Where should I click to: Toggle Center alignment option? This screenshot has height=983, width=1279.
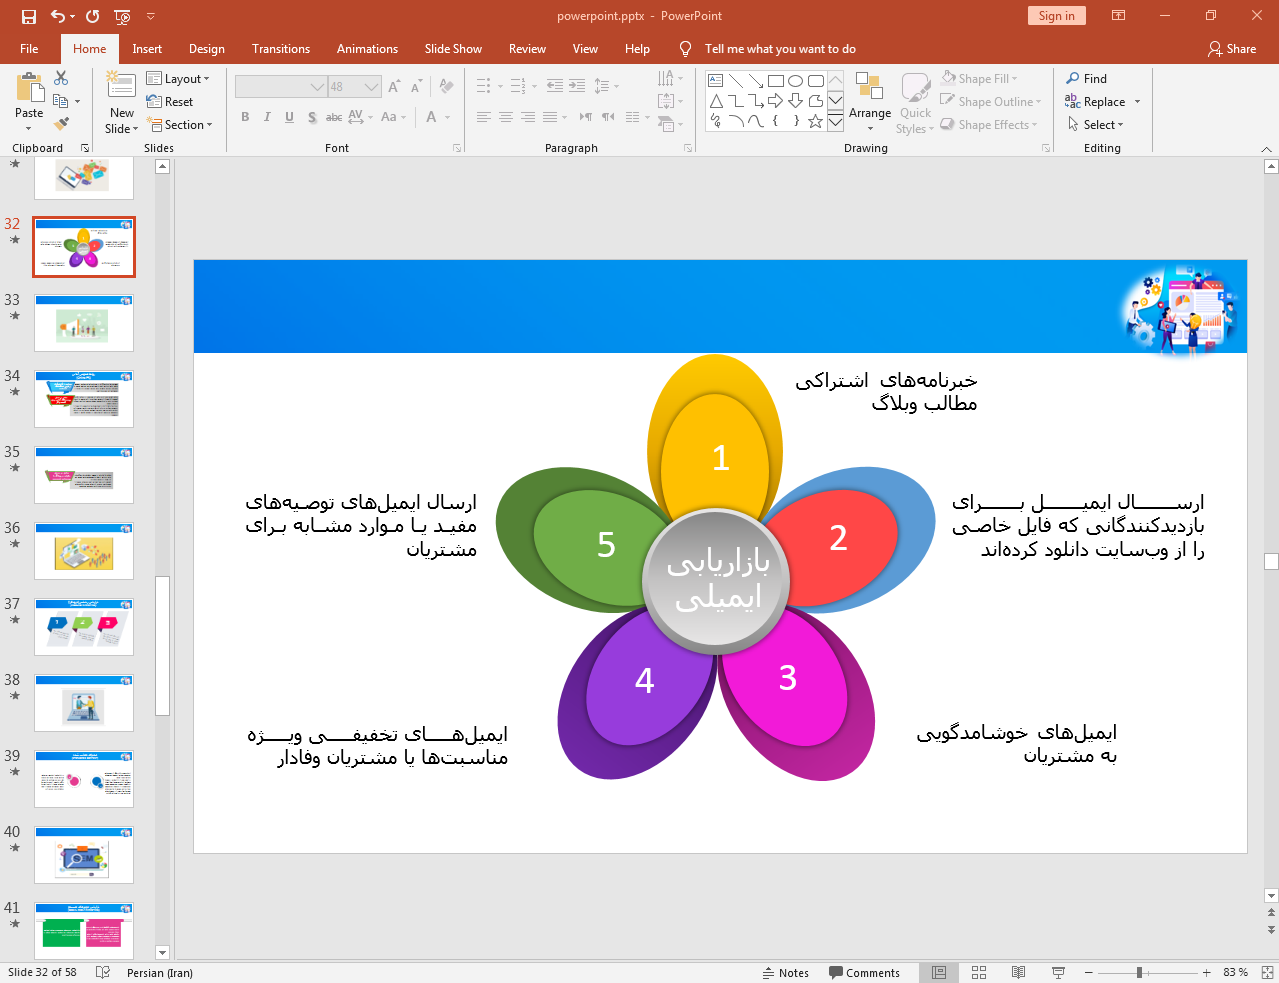506,117
